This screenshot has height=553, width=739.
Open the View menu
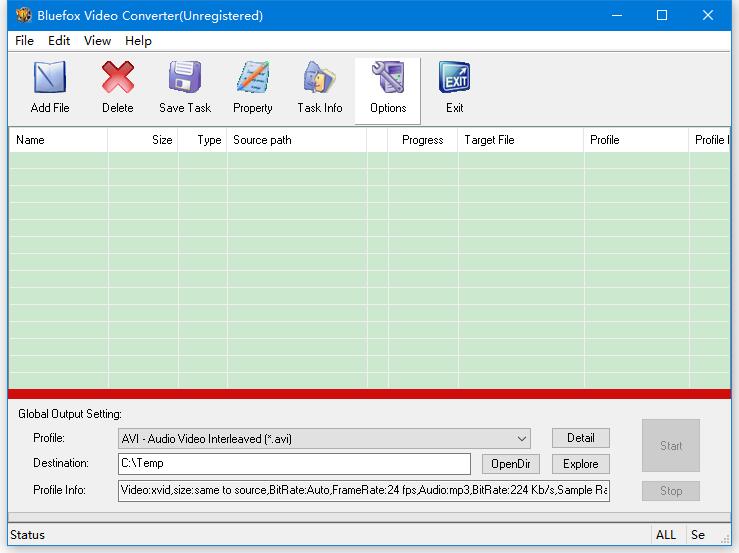click(x=98, y=41)
